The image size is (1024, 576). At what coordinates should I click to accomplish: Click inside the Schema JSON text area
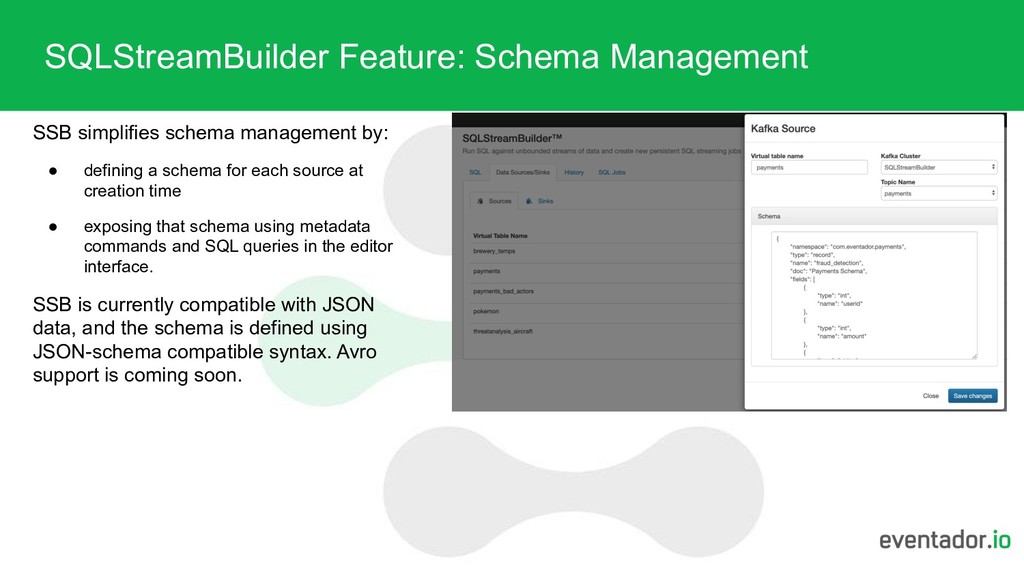tap(874, 295)
